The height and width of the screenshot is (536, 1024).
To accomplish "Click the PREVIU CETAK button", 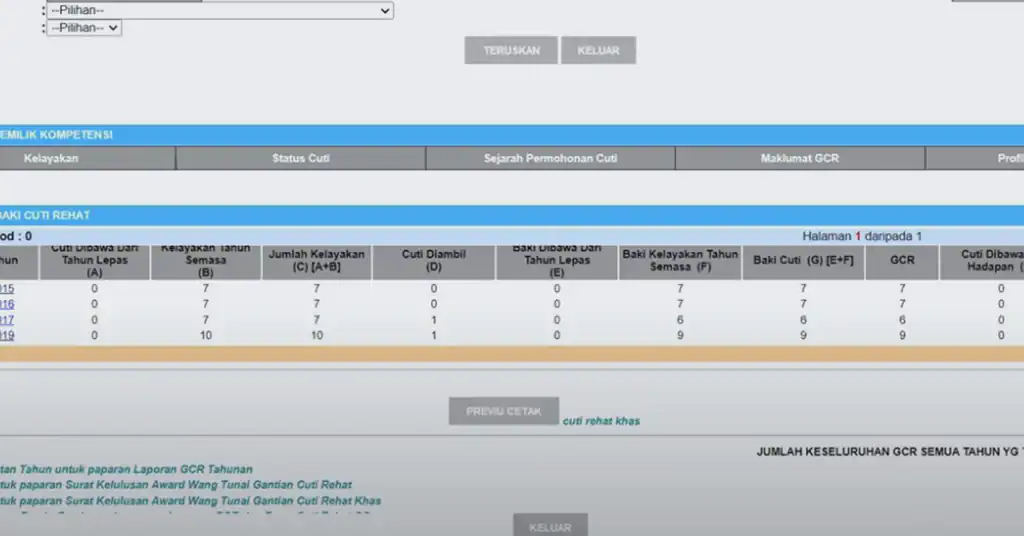I will tap(504, 411).
